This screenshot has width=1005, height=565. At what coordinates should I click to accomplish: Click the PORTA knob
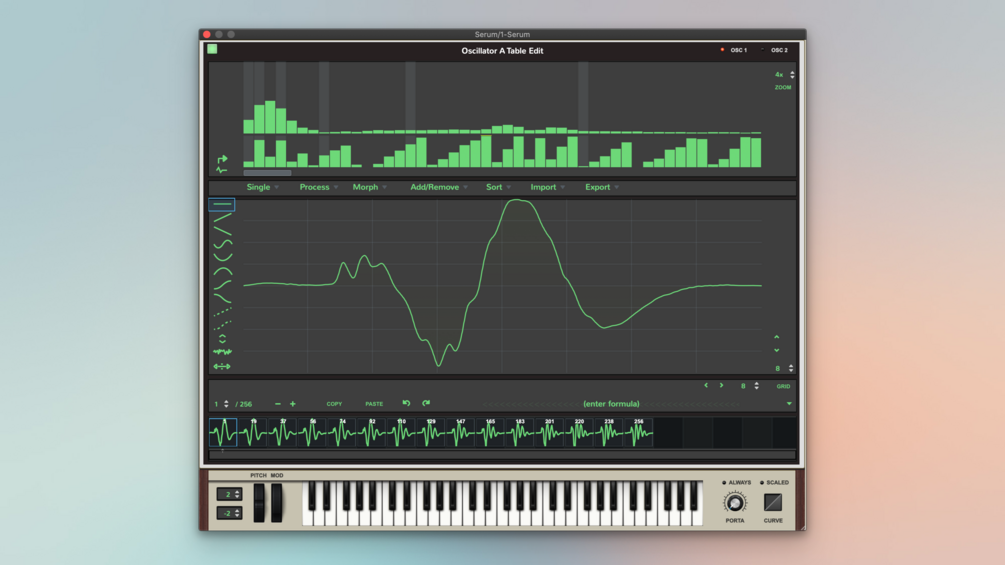pyautogui.click(x=735, y=503)
